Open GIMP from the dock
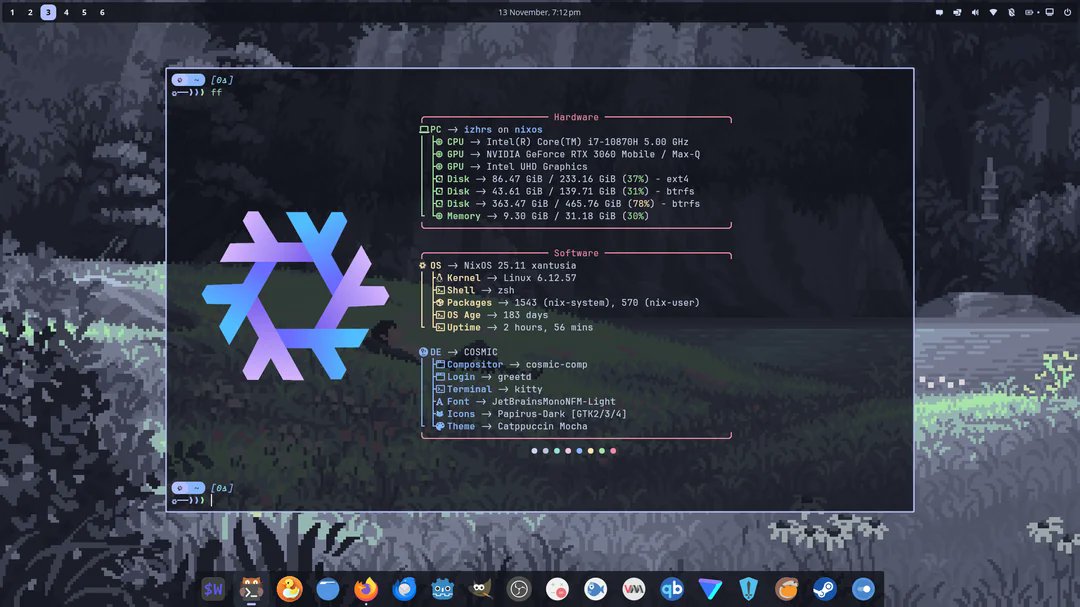This screenshot has width=1080, height=607. pos(481,589)
